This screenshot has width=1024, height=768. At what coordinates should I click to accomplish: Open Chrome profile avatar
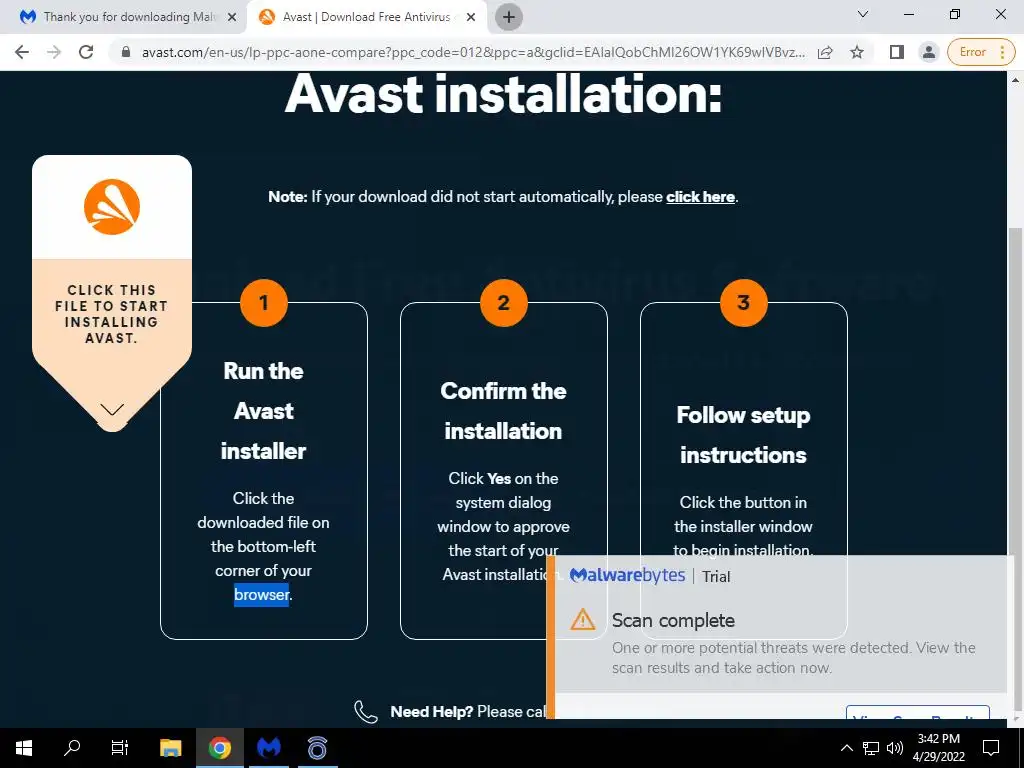click(928, 52)
